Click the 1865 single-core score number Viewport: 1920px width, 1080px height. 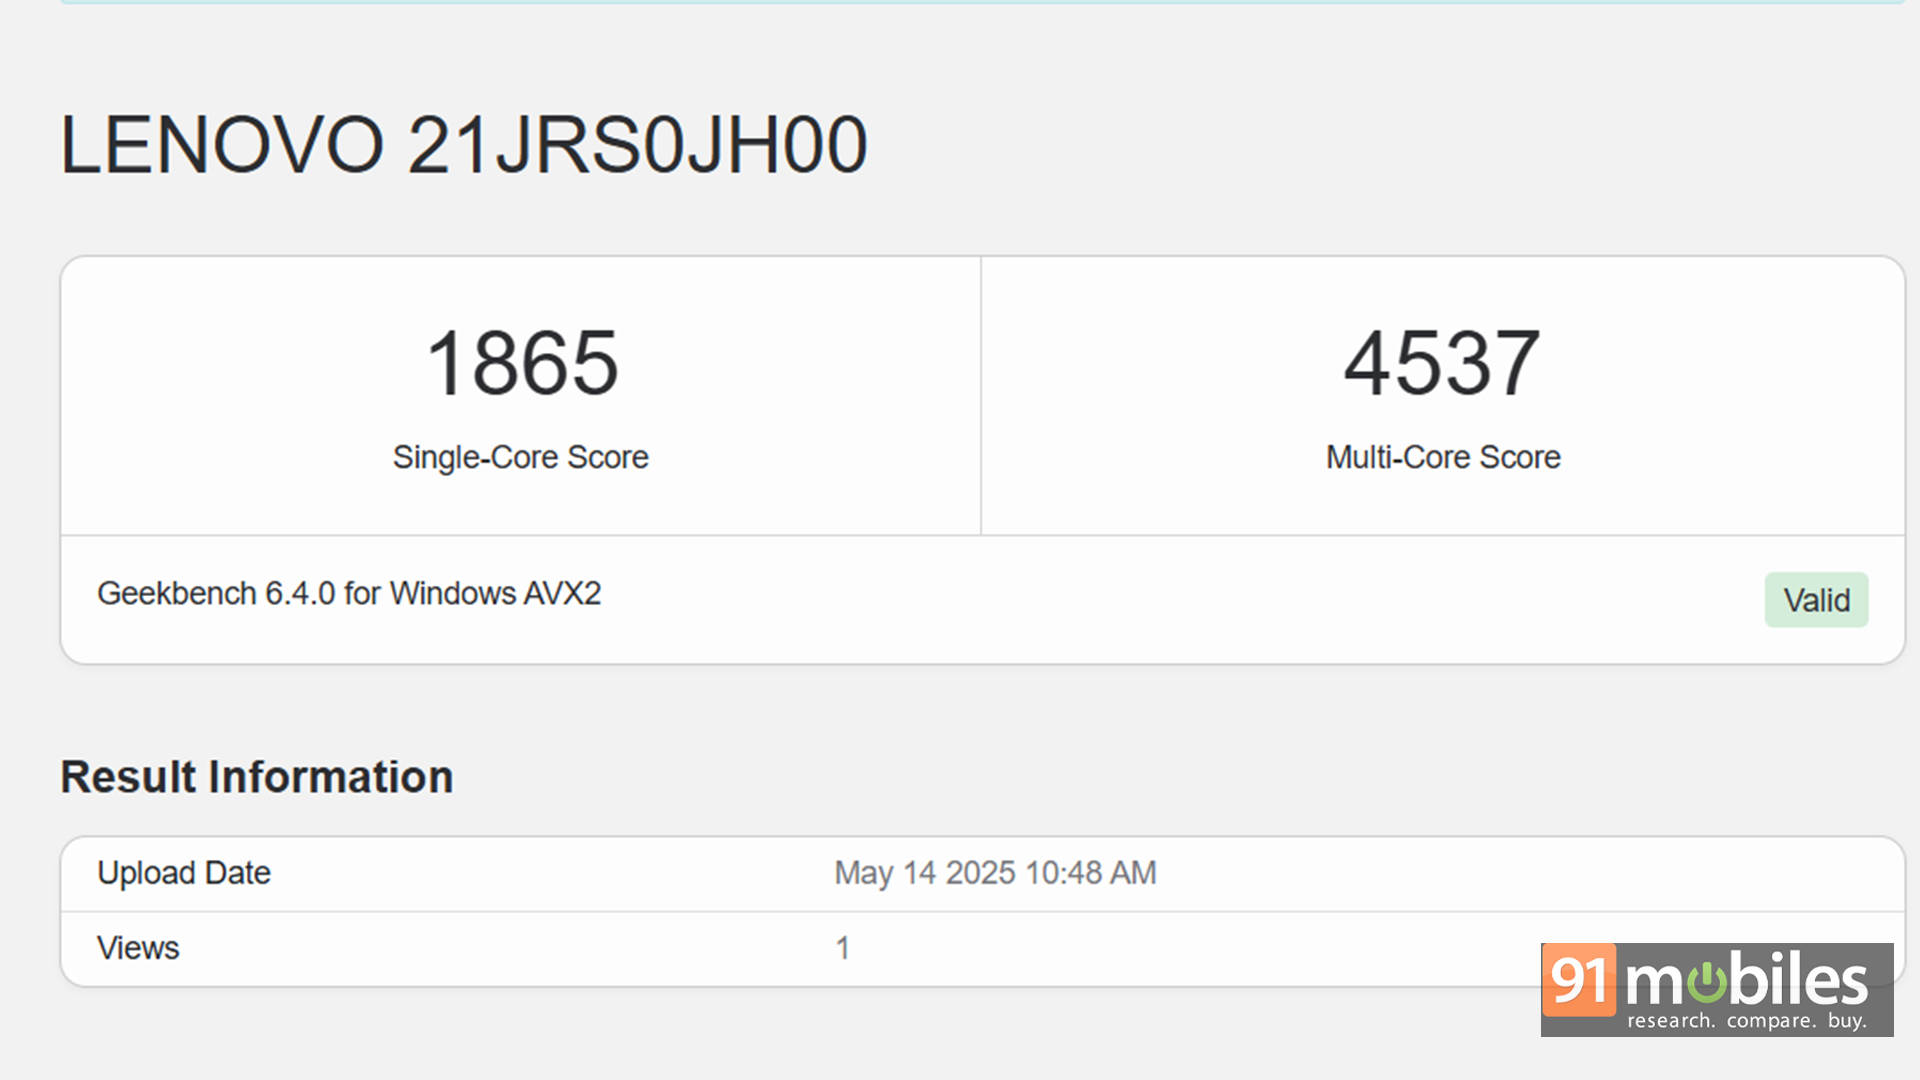(521, 364)
